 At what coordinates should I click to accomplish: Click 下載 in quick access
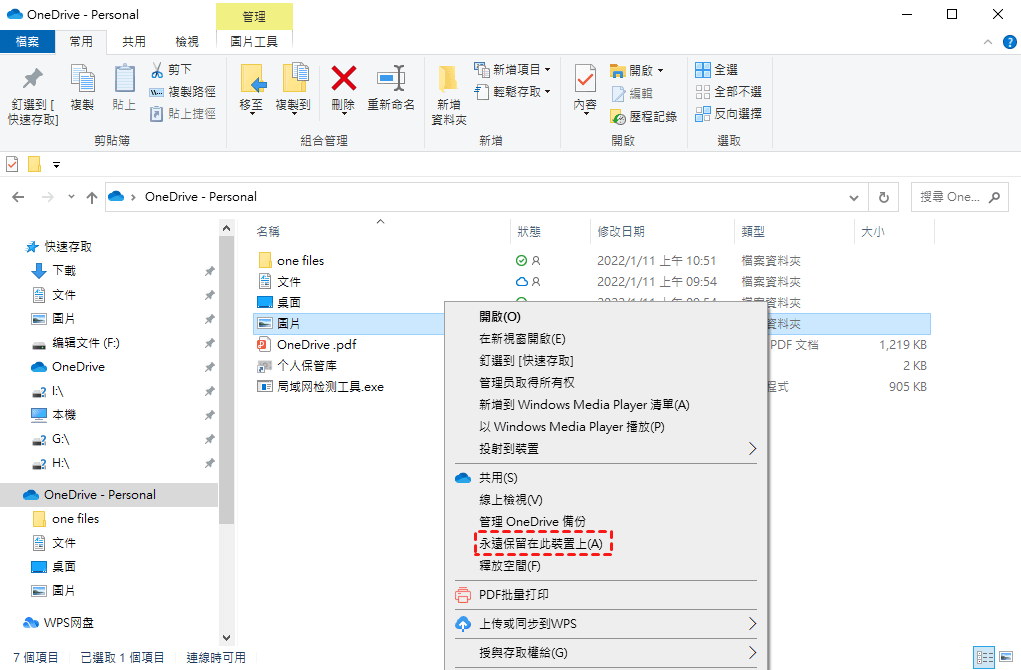point(64,271)
